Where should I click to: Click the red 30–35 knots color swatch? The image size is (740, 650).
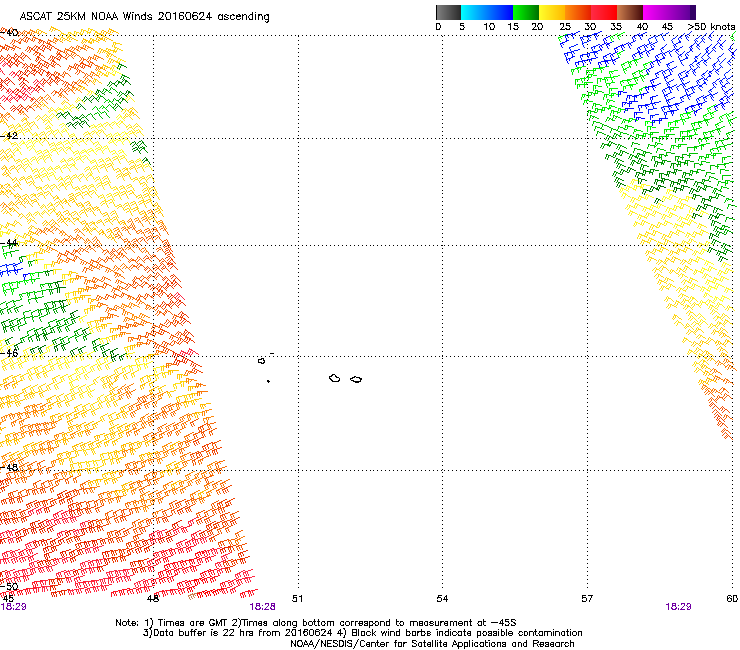[x=604, y=12]
